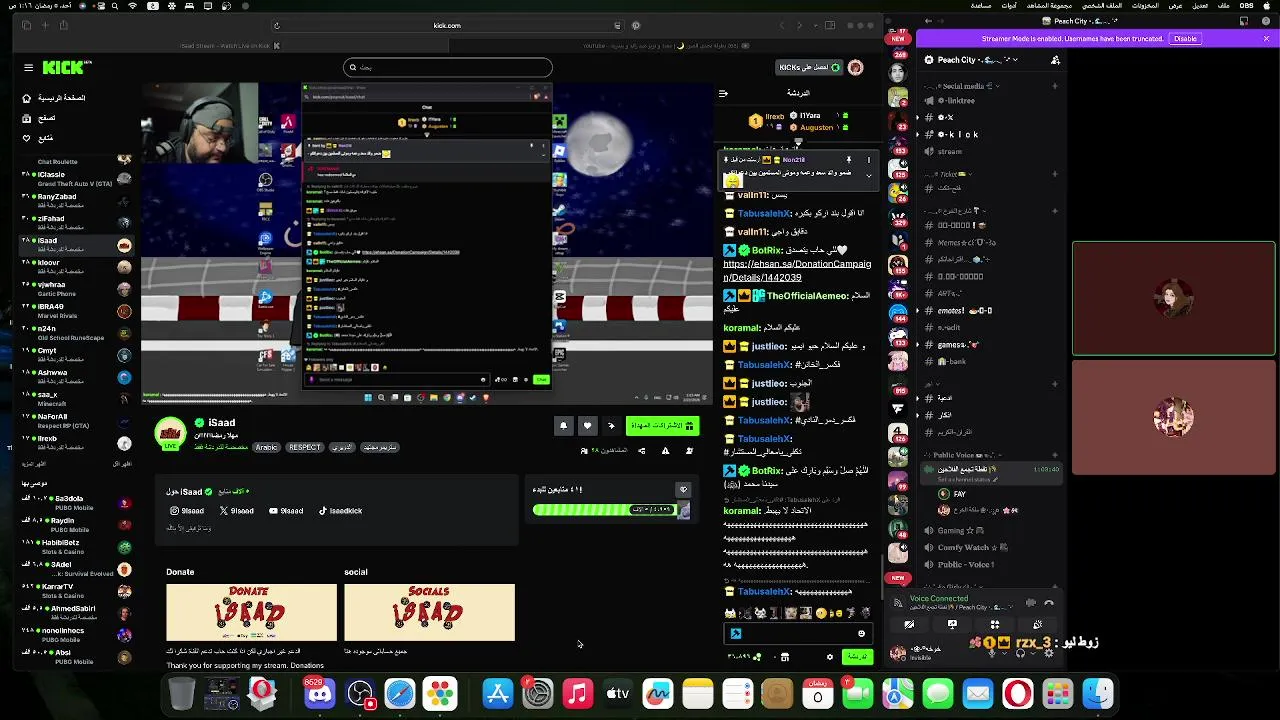The width and height of the screenshot is (1280, 720).
Task: Click the green-bordered participant video tile
Action: (x=1174, y=298)
